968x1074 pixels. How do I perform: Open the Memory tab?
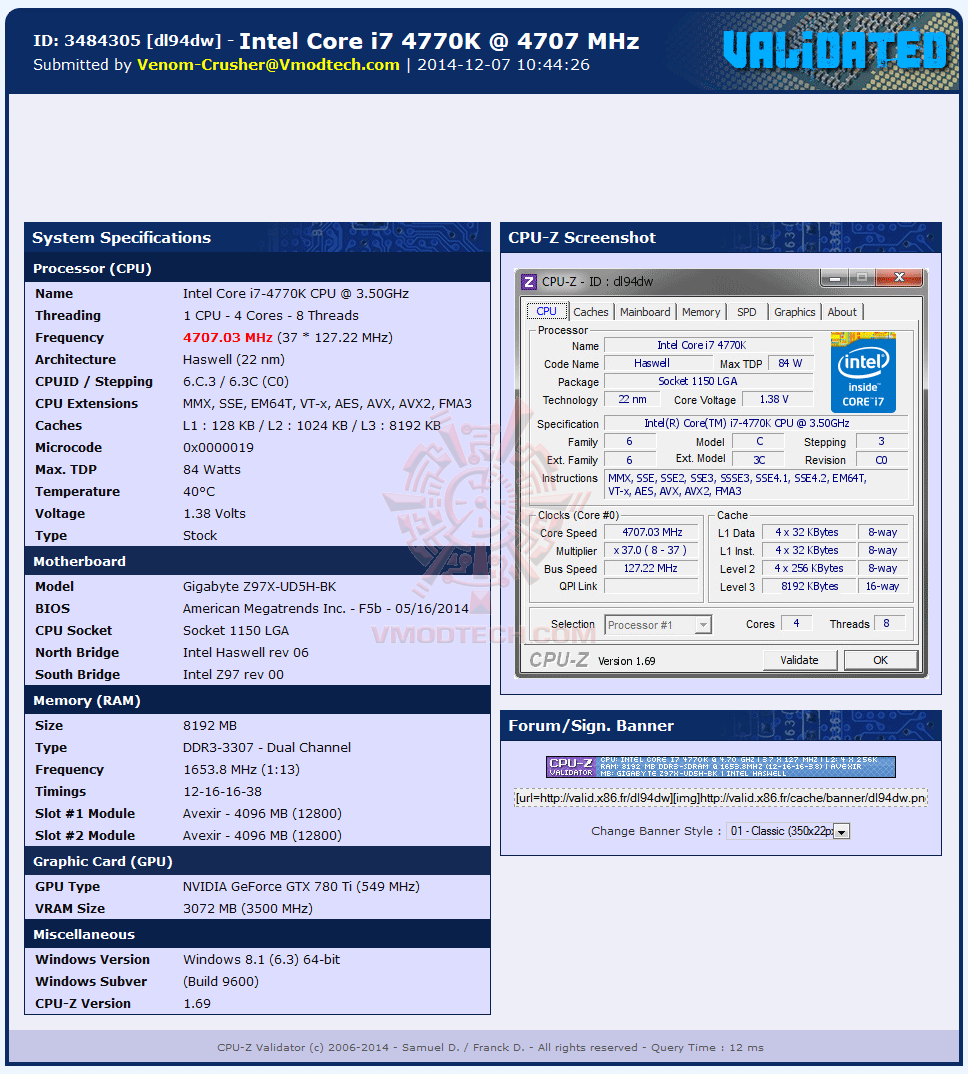[x=701, y=312]
